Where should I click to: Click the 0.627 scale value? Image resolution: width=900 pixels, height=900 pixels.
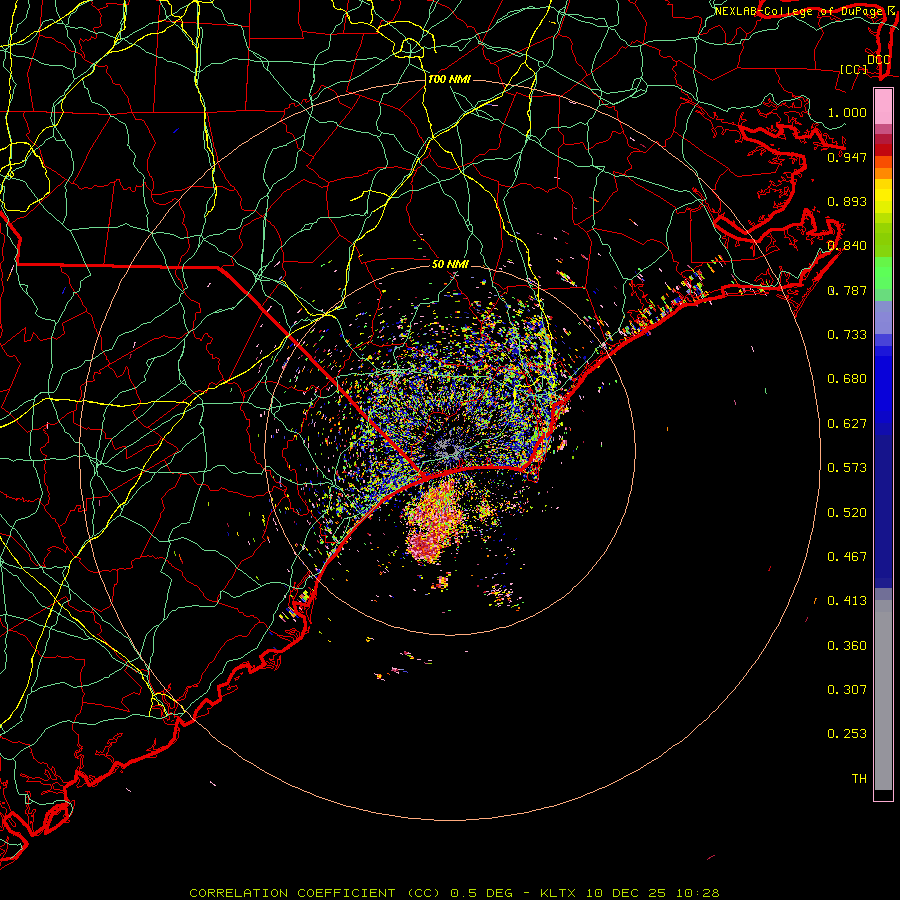(847, 424)
